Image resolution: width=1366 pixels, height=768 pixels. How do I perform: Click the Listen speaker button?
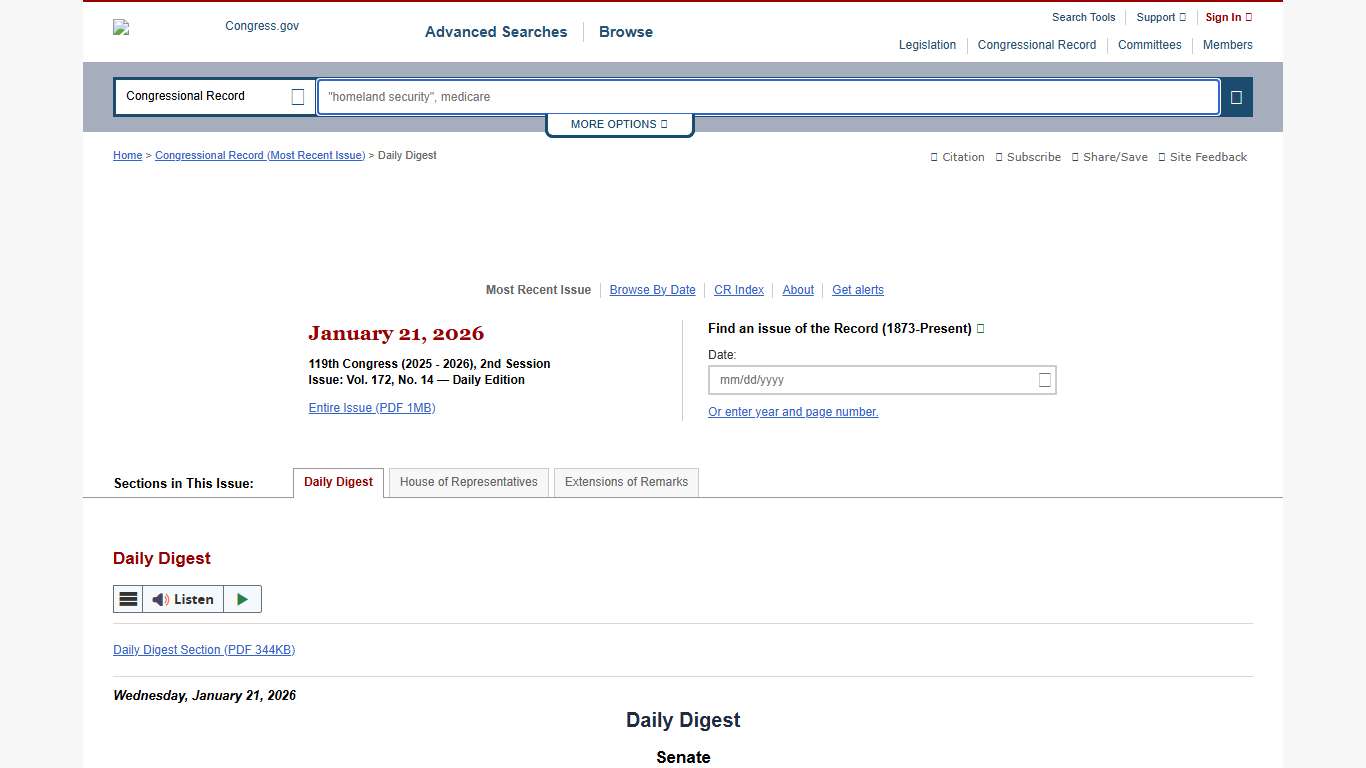[183, 599]
